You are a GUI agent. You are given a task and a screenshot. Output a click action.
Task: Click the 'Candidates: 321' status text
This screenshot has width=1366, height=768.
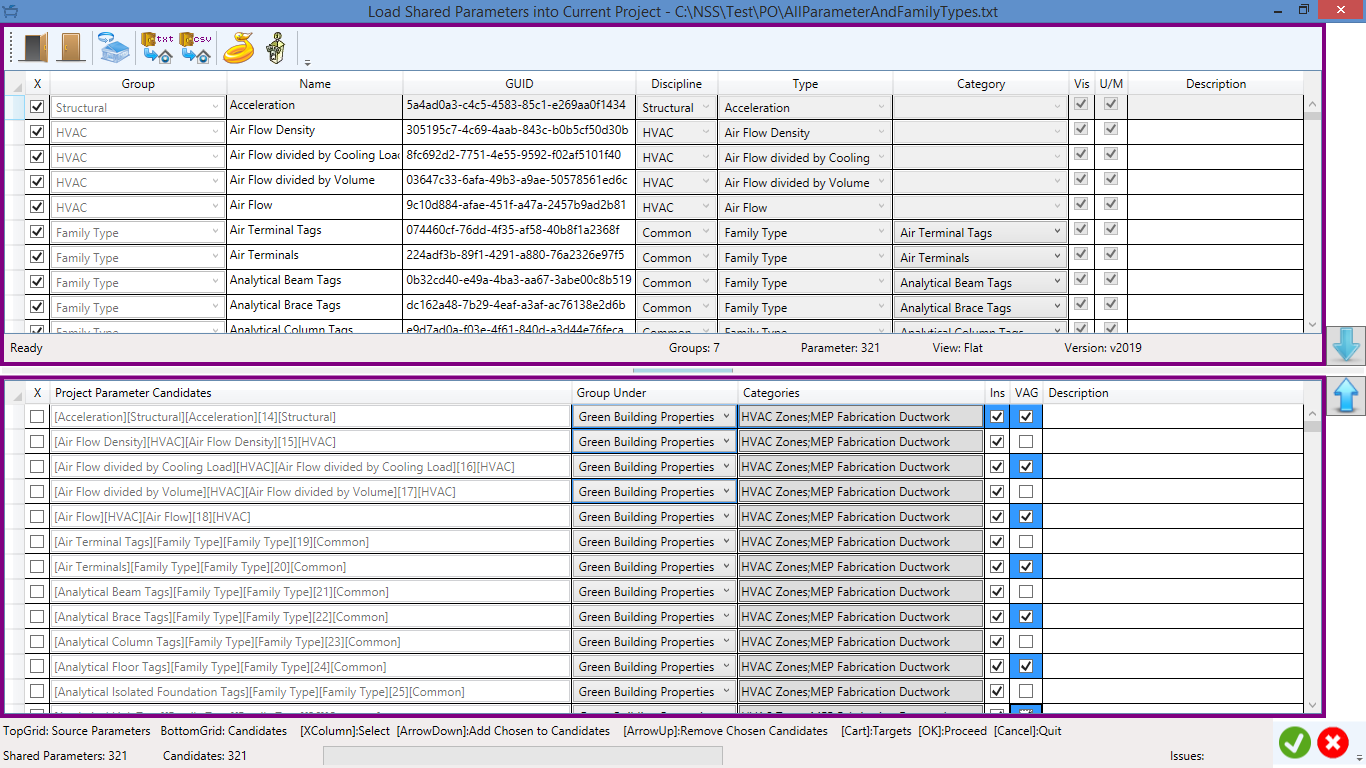pos(205,756)
